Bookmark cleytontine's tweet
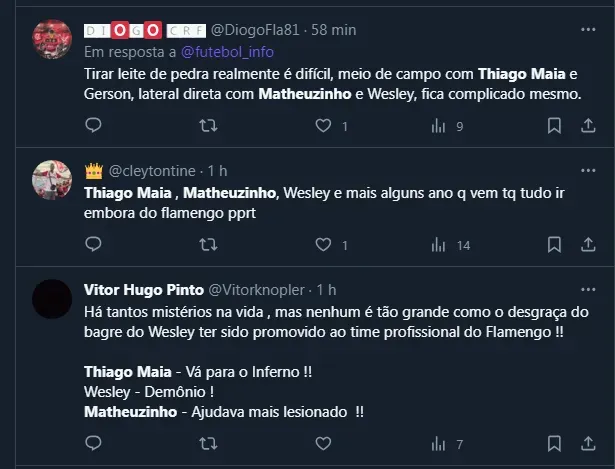The image size is (615, 469). coord(554,244)
